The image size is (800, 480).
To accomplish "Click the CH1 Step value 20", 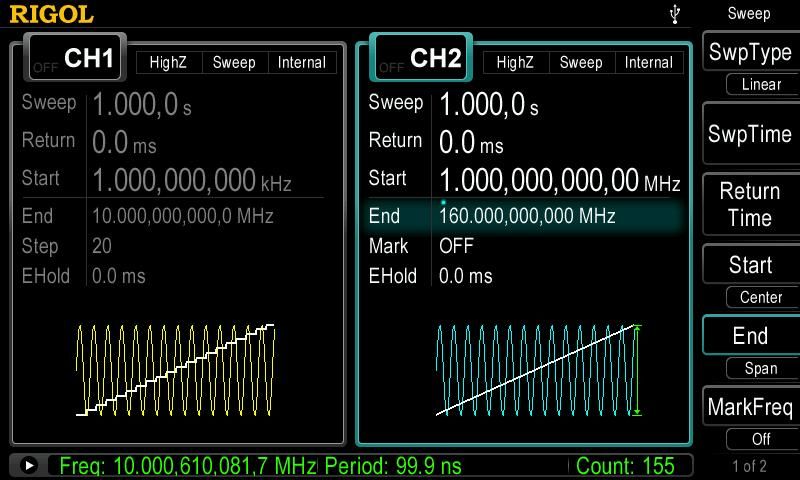I will pyautogui.click(x=102, y=246).
